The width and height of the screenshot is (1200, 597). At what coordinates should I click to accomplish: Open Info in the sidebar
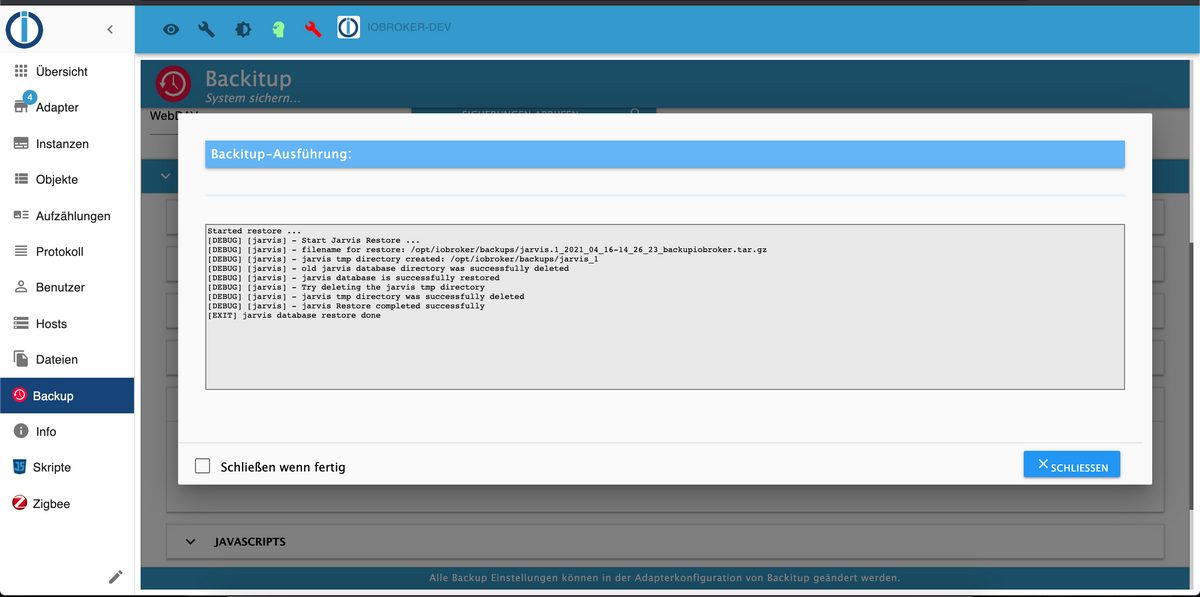pyautogui.click(x=67, y=432)
